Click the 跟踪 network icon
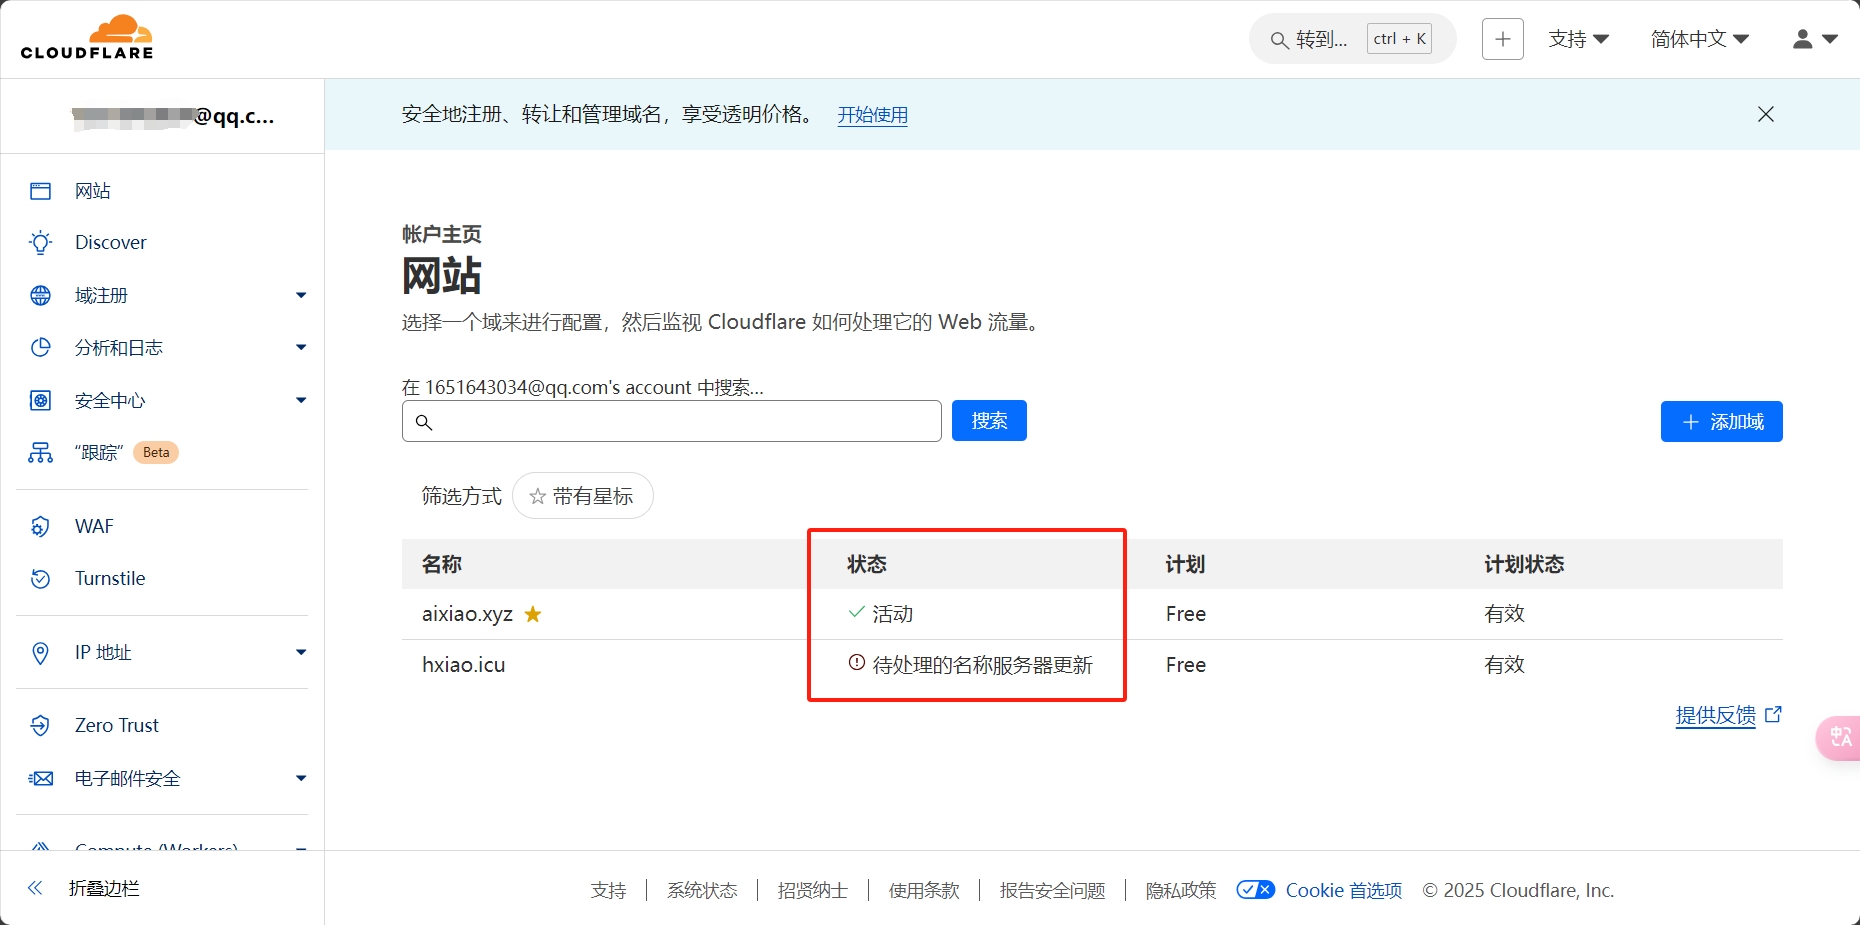Screen dimensions: 1860x925 [40, 453]
